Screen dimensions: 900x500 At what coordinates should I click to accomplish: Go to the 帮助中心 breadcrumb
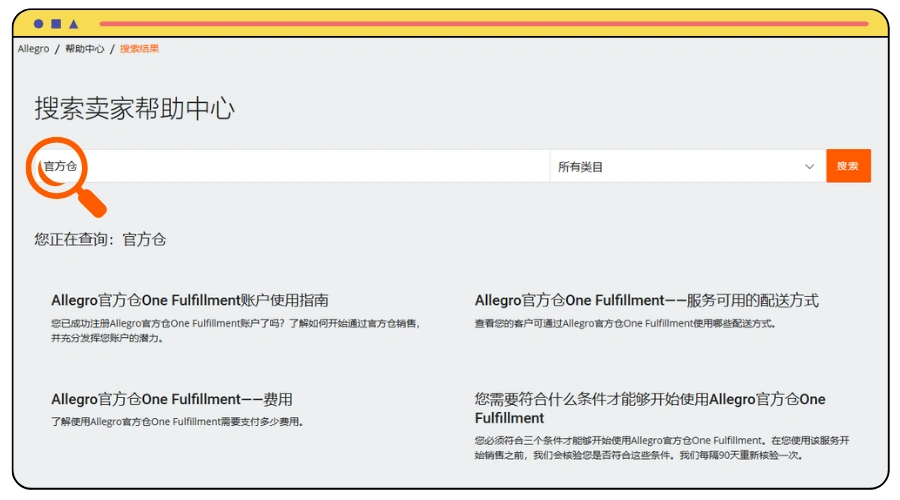tap(84, 49)
